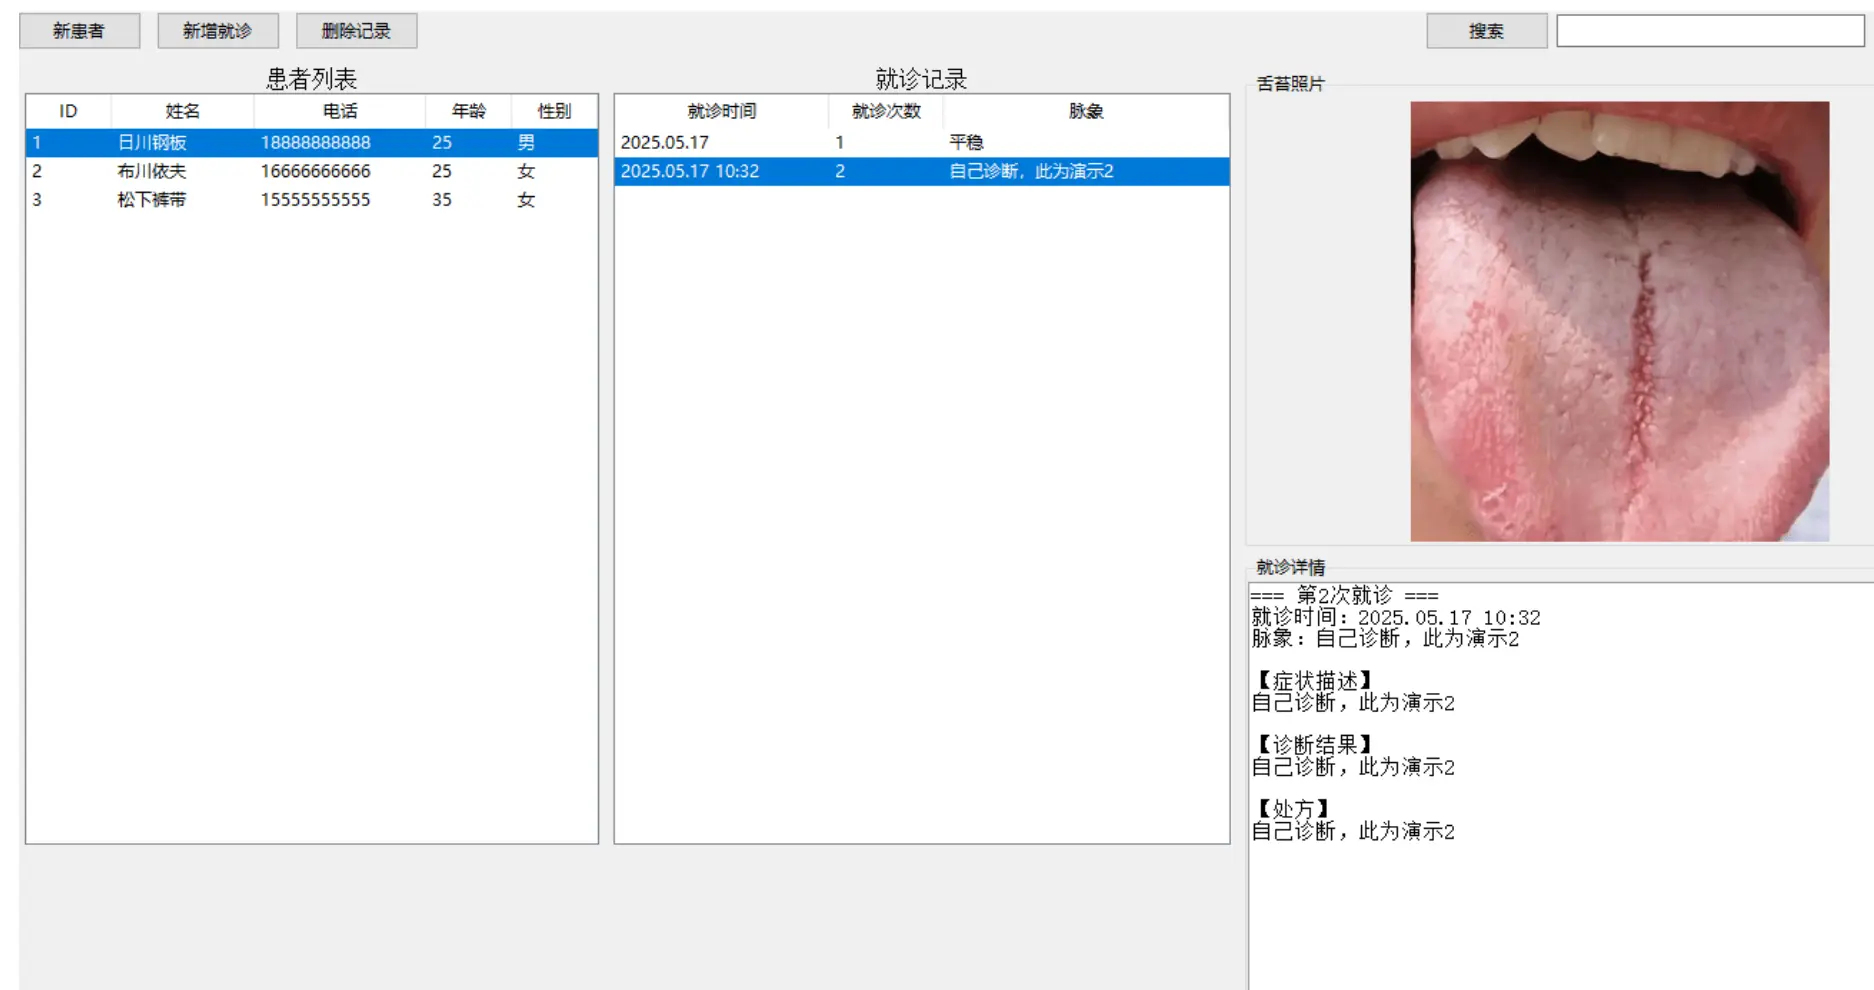
Task: Select visit record 2025.05.17 10:32
Action: tap(690, 171)
